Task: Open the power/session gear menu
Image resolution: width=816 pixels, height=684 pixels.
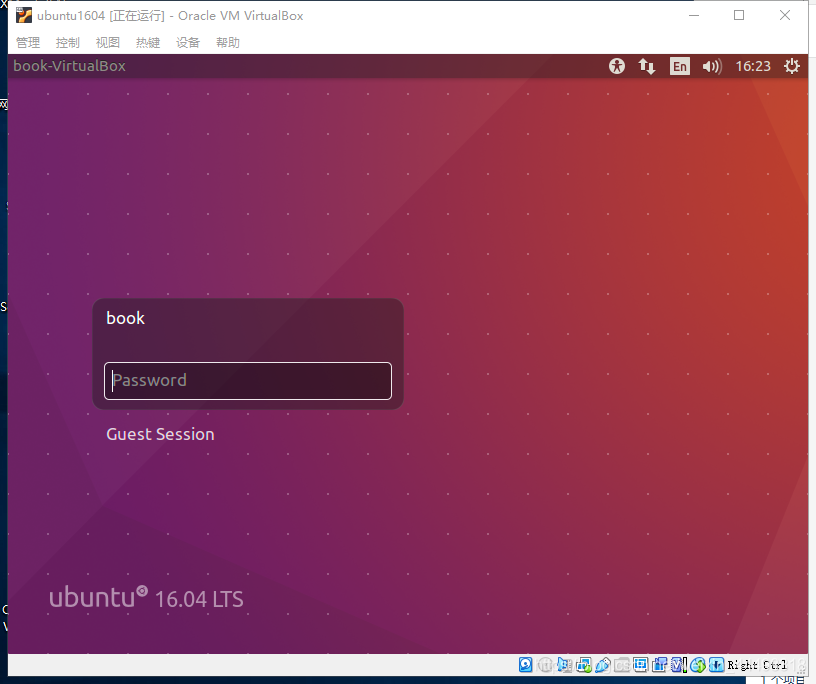Action: tap(792, 66)
